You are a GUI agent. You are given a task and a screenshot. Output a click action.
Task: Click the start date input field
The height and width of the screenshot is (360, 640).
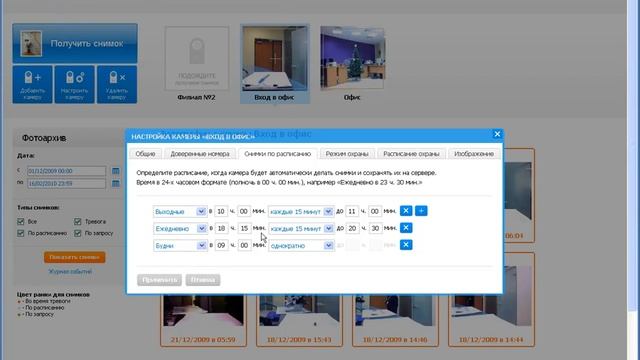tap(67, 171)
